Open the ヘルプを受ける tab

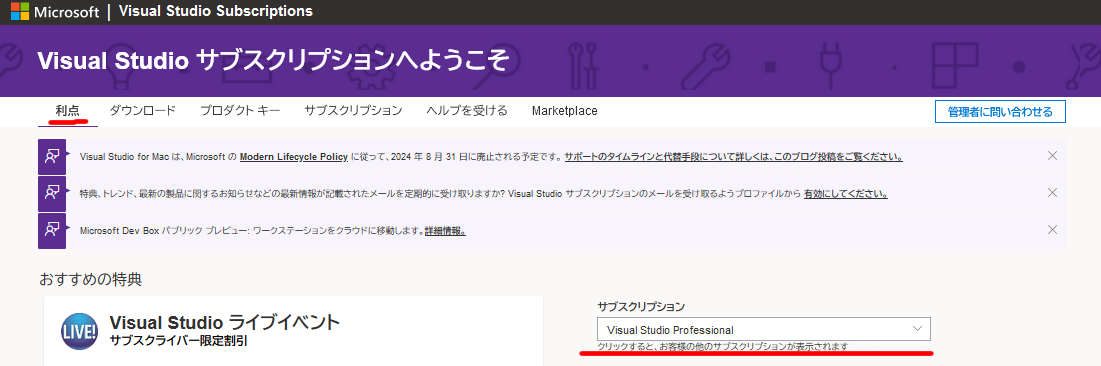coord(467,111)
